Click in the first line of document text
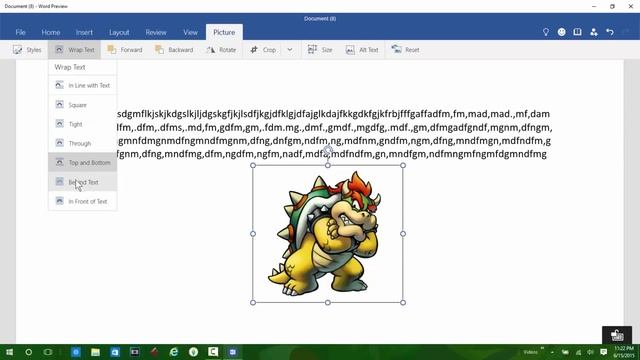The width and height of the screenshot is (640, 360). pos(333,114)
